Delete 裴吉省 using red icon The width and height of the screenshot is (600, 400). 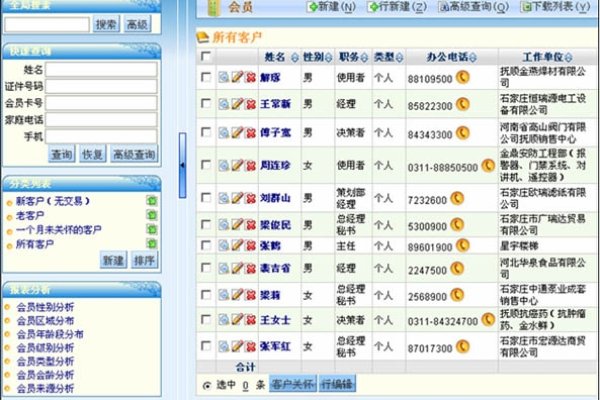pos(251,268)
